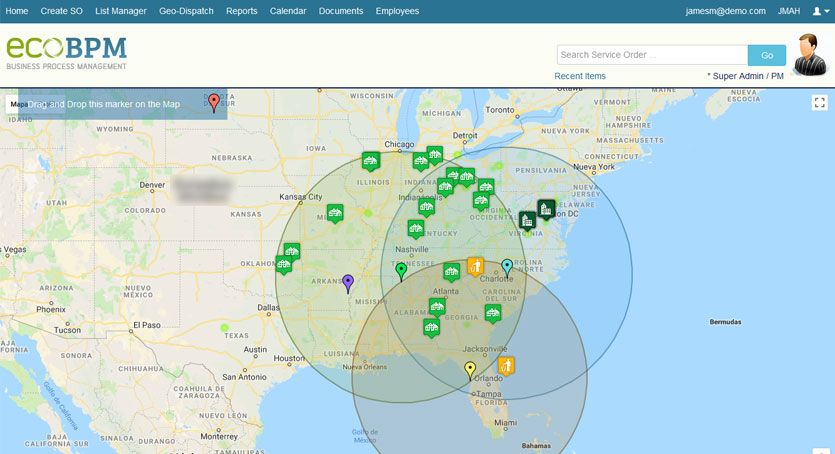The image size is (835, 454).
Task: Open the Home menu item
Action: pyautogui.click(x=17, y=11)
